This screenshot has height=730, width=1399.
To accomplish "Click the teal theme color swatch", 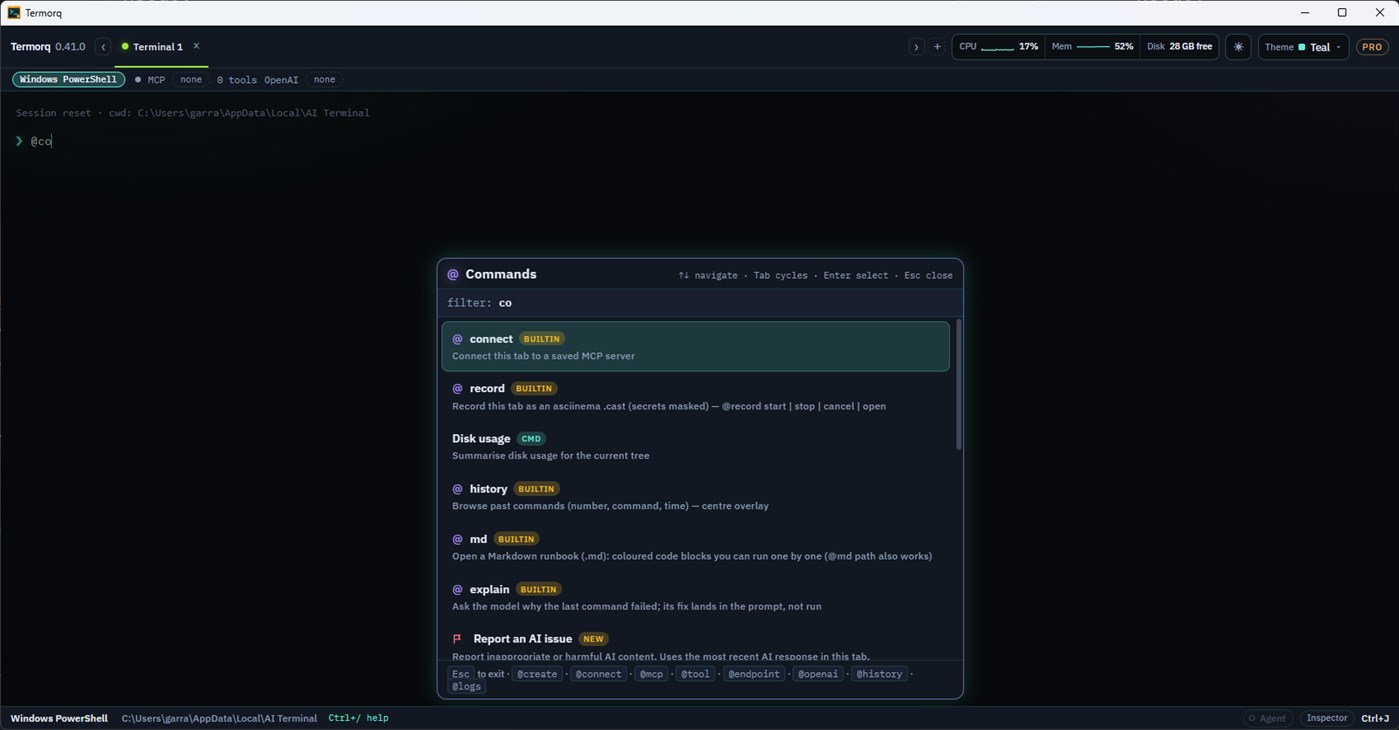I will tap(1302, 47).
